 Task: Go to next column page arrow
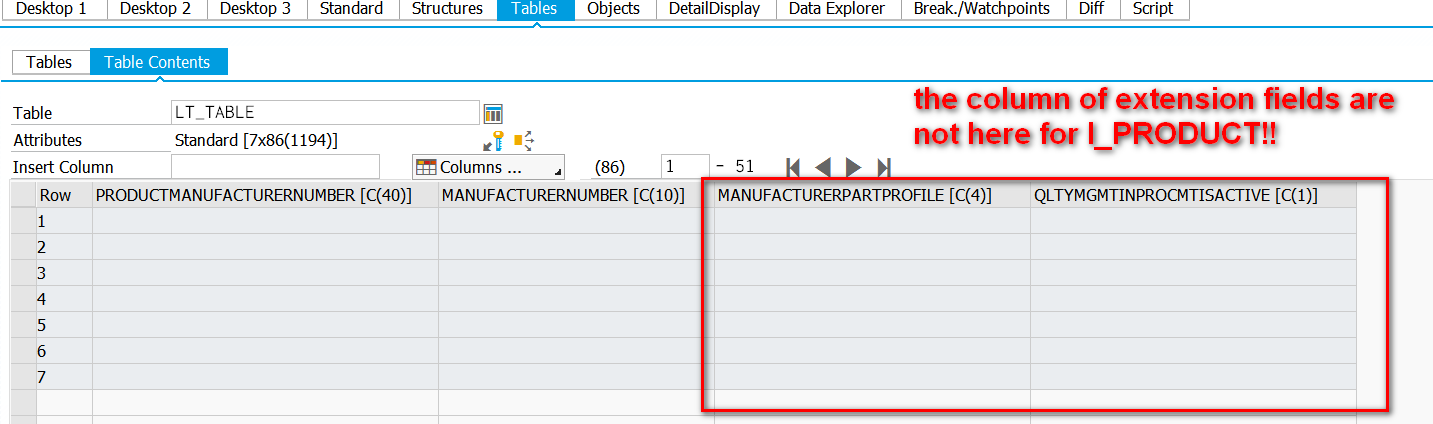point(853,167)
